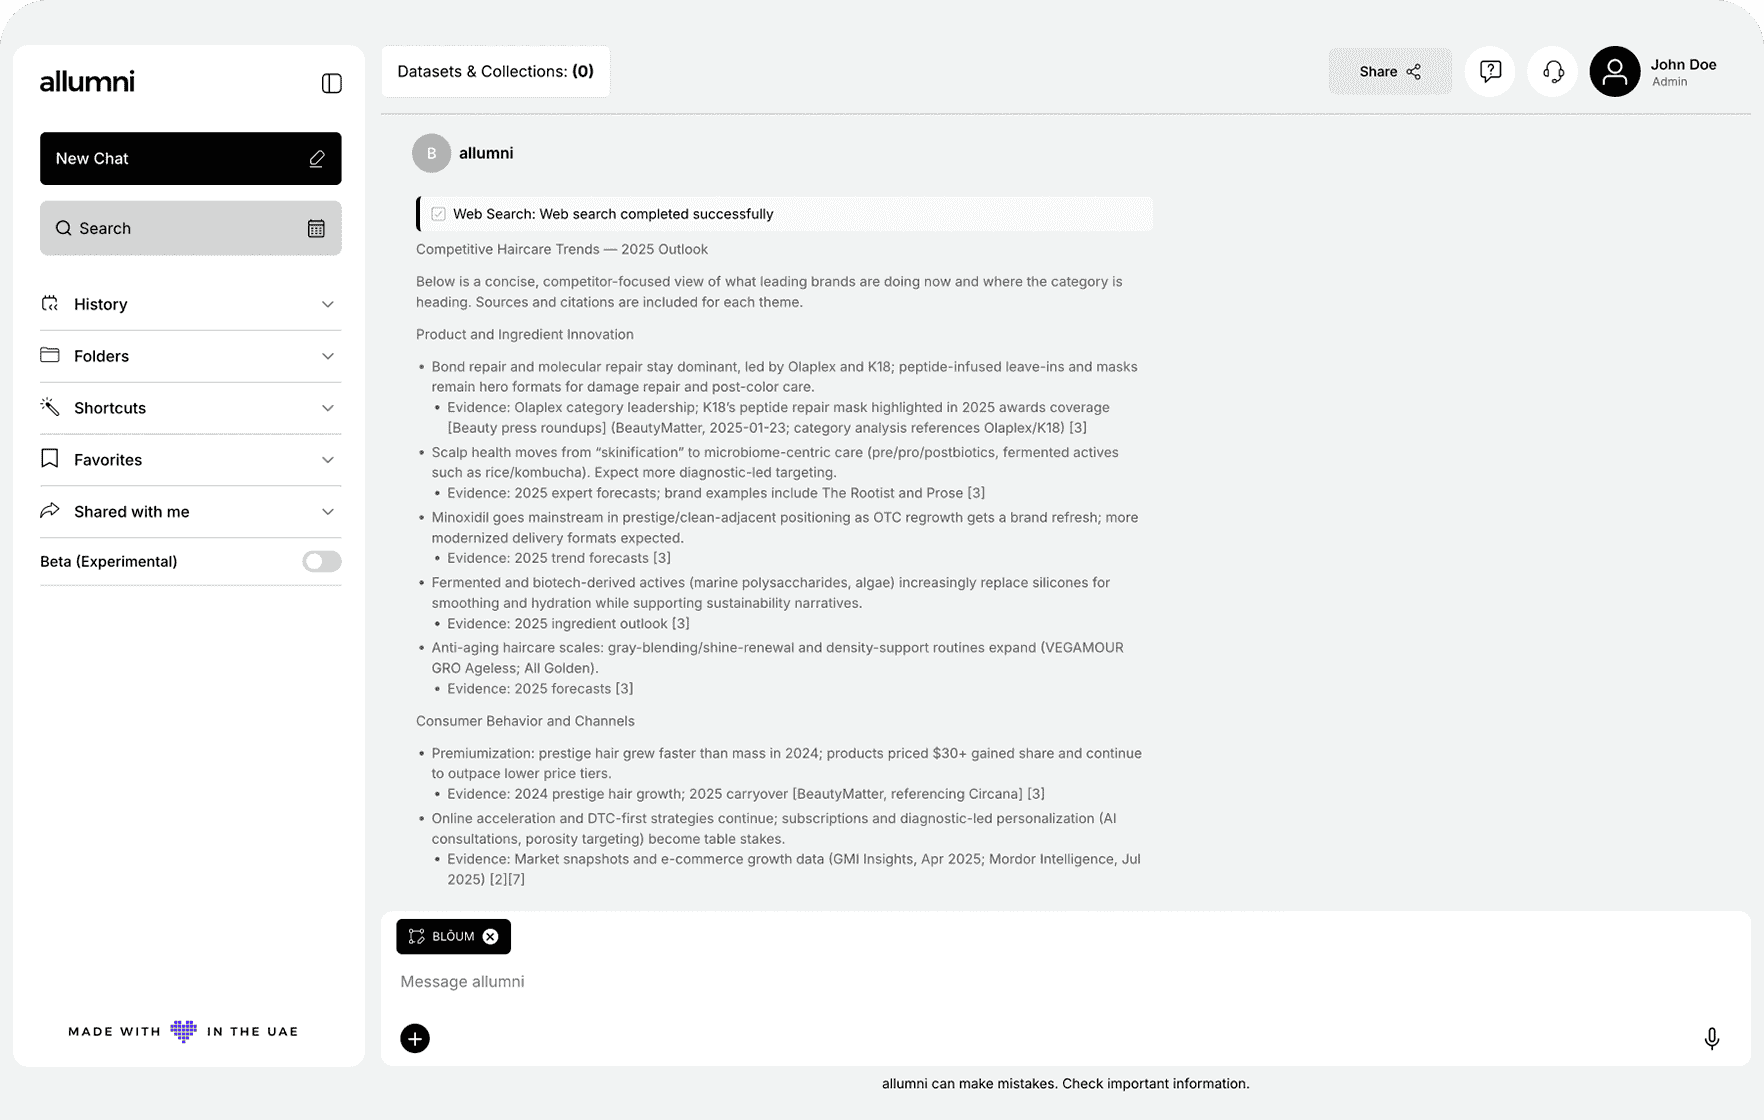Click the Share button

pos(1389,71)
